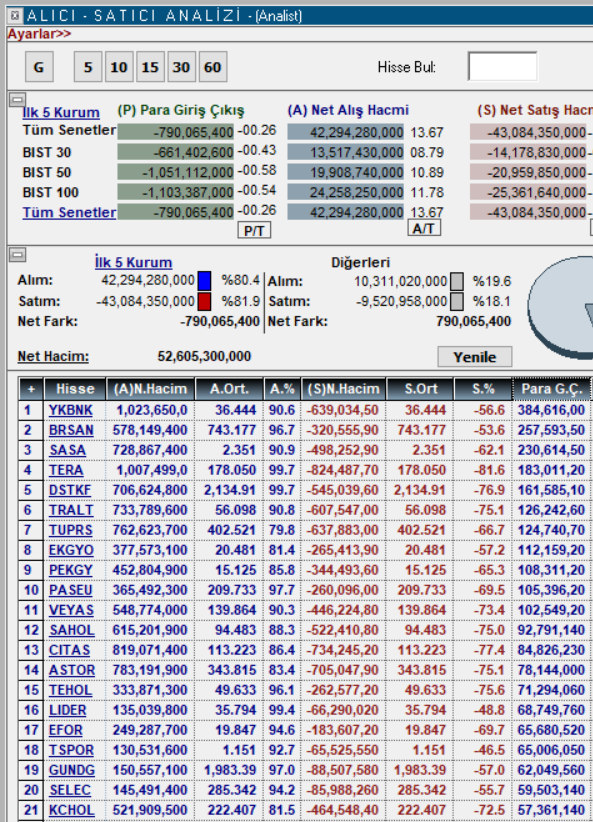The image size is (593, 822).
Task: Click BIST 50 net alış value 19,908,740,000
Action: tap(346, 172)
